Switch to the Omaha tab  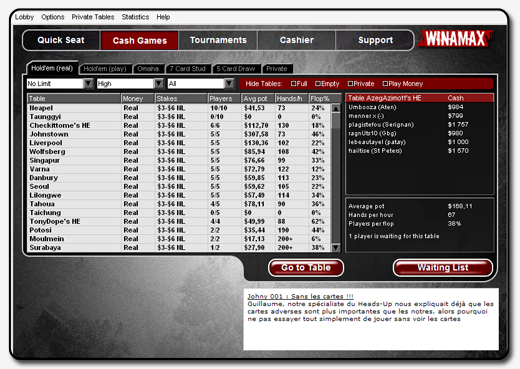click(148, 69)
